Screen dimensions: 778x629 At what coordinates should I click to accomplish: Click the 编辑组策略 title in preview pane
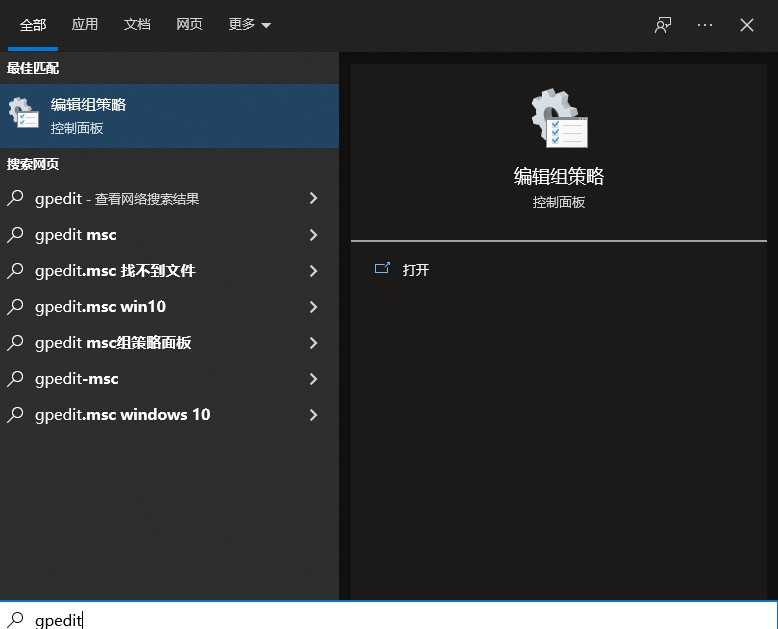[559, 176]
